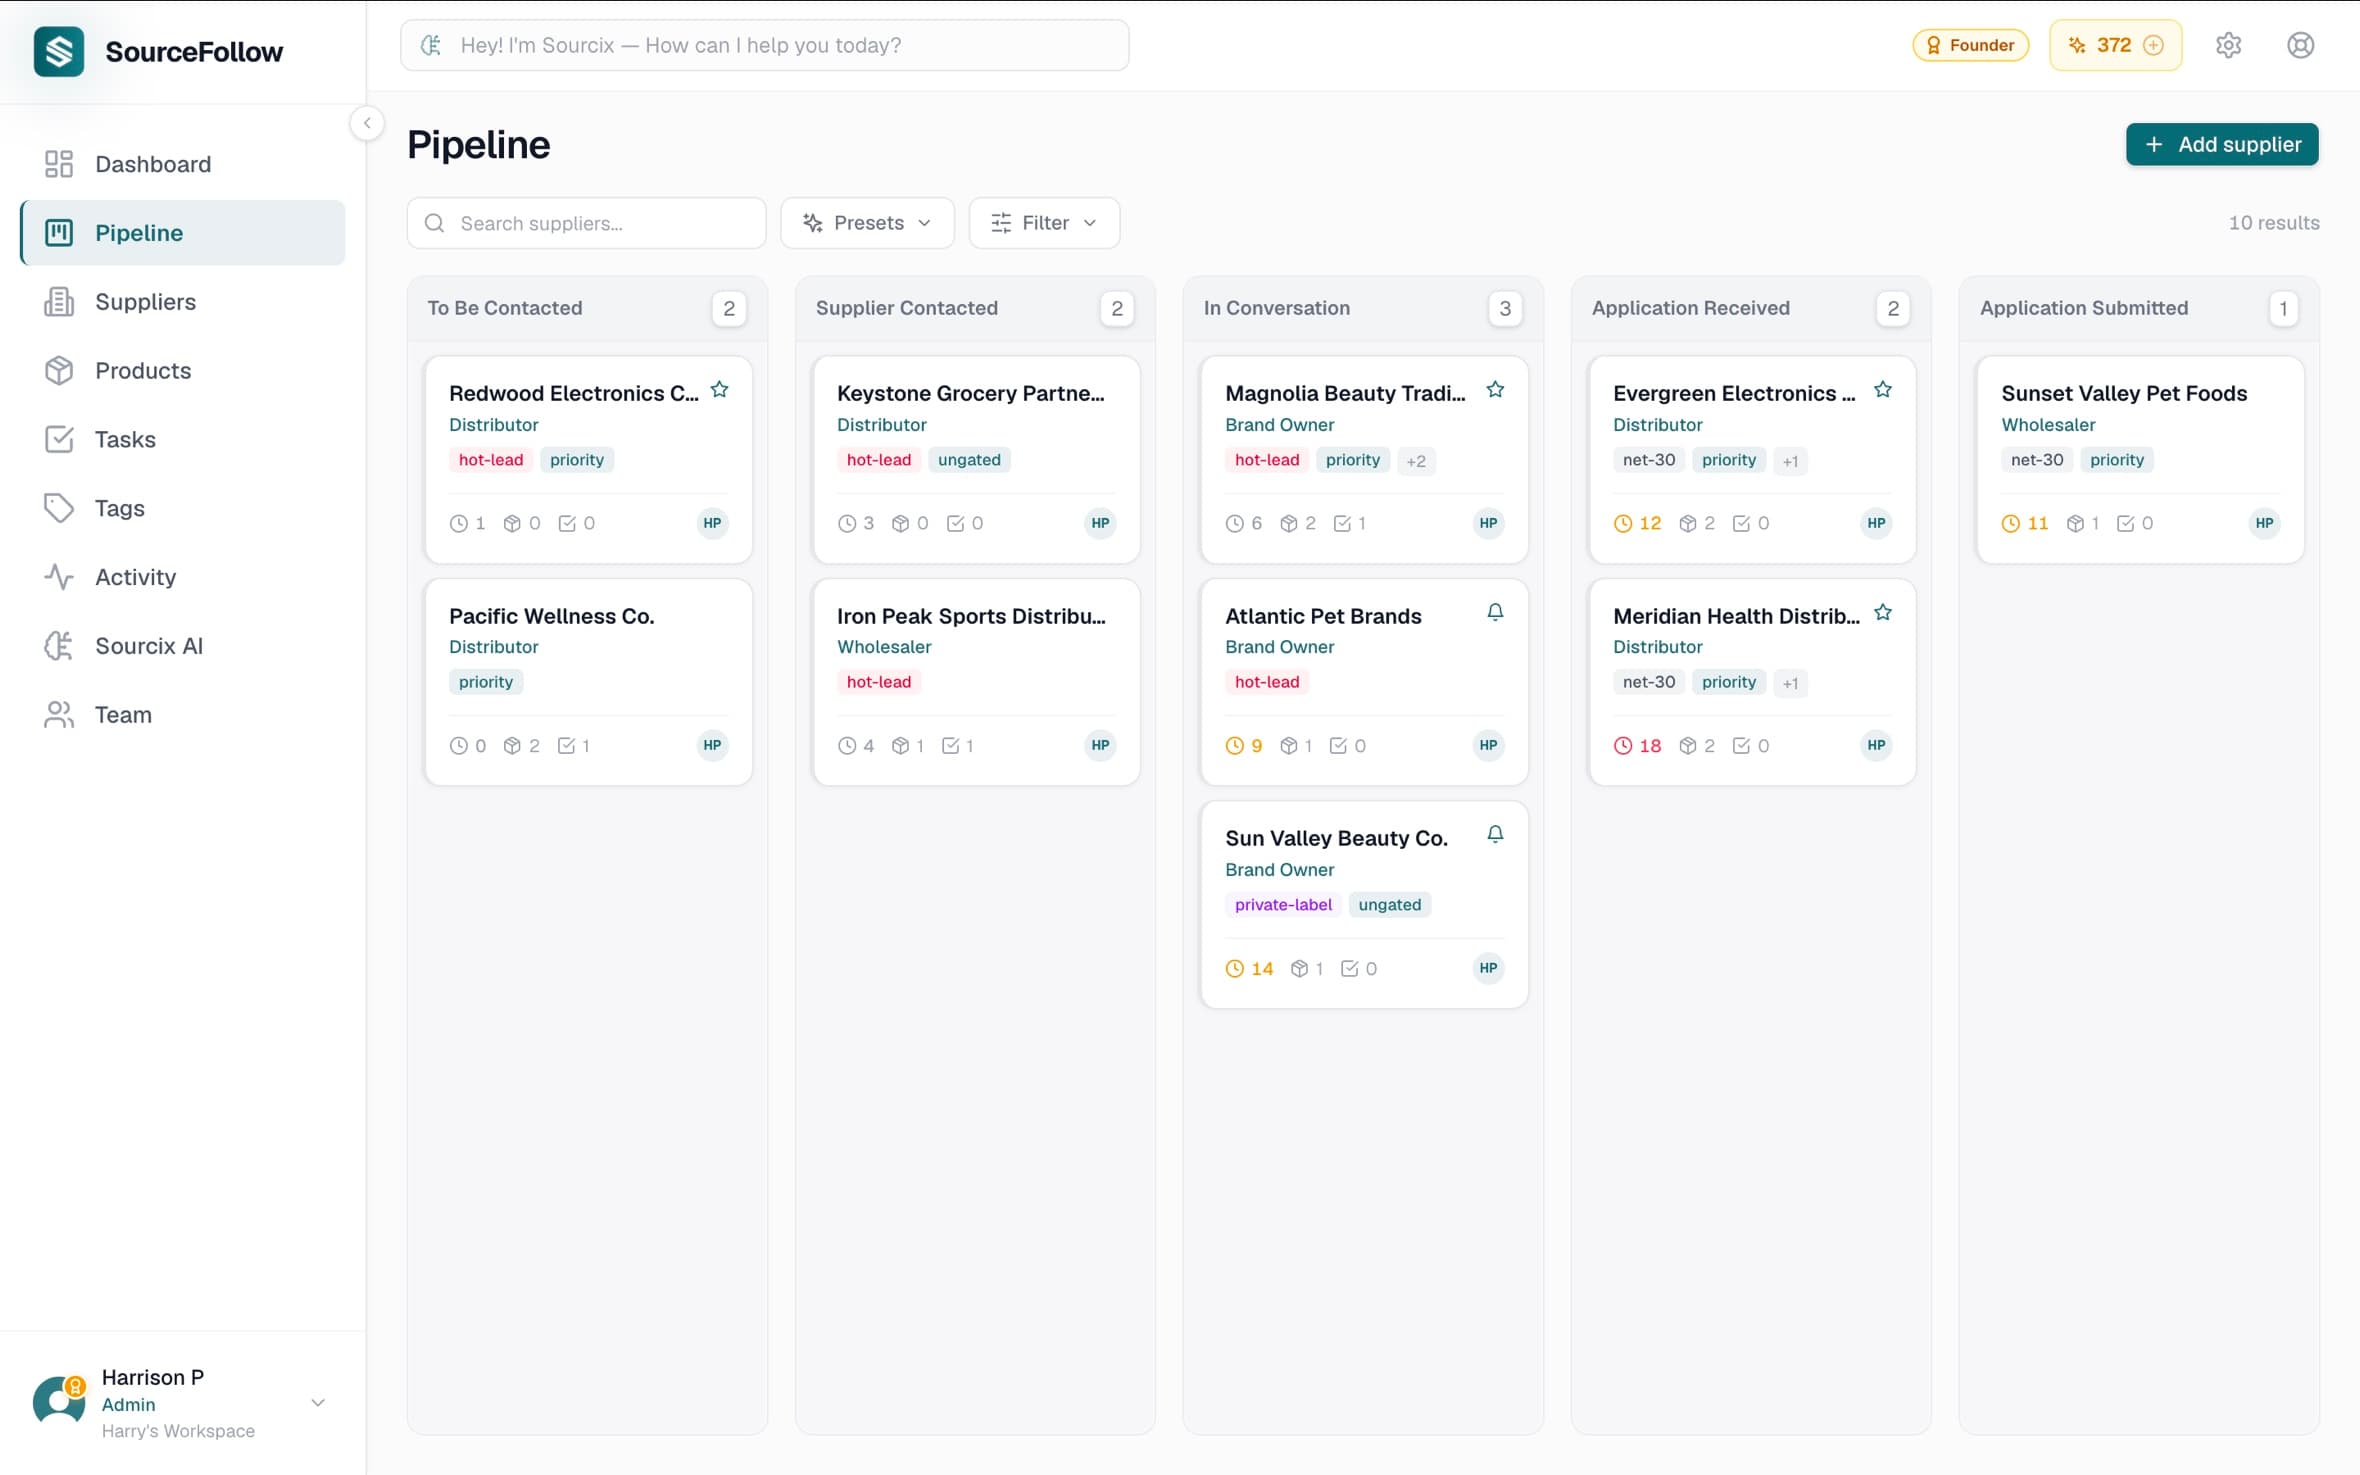This screenshot has width=2360, height=1475.
Task: Toggle the notification bell on Atlantic Pet Brands
Action: point(1495,611)
